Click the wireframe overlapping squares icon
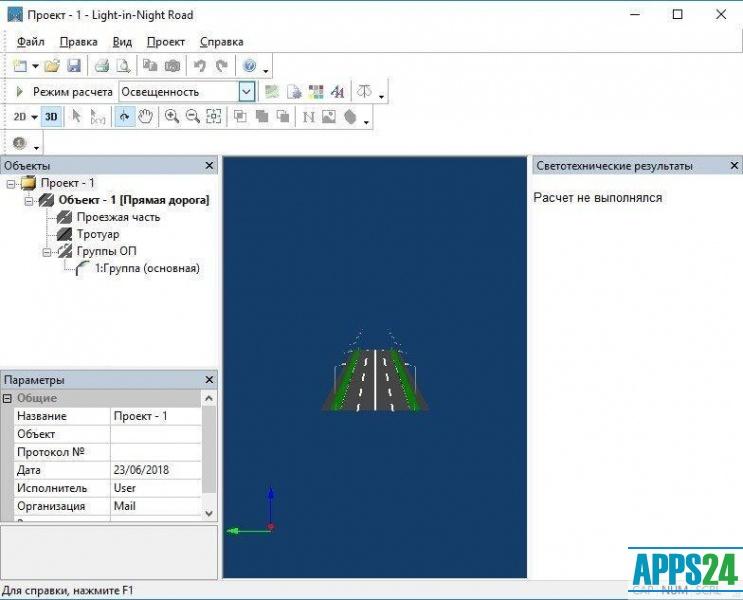Screen dimensions: 743x600 241,117
